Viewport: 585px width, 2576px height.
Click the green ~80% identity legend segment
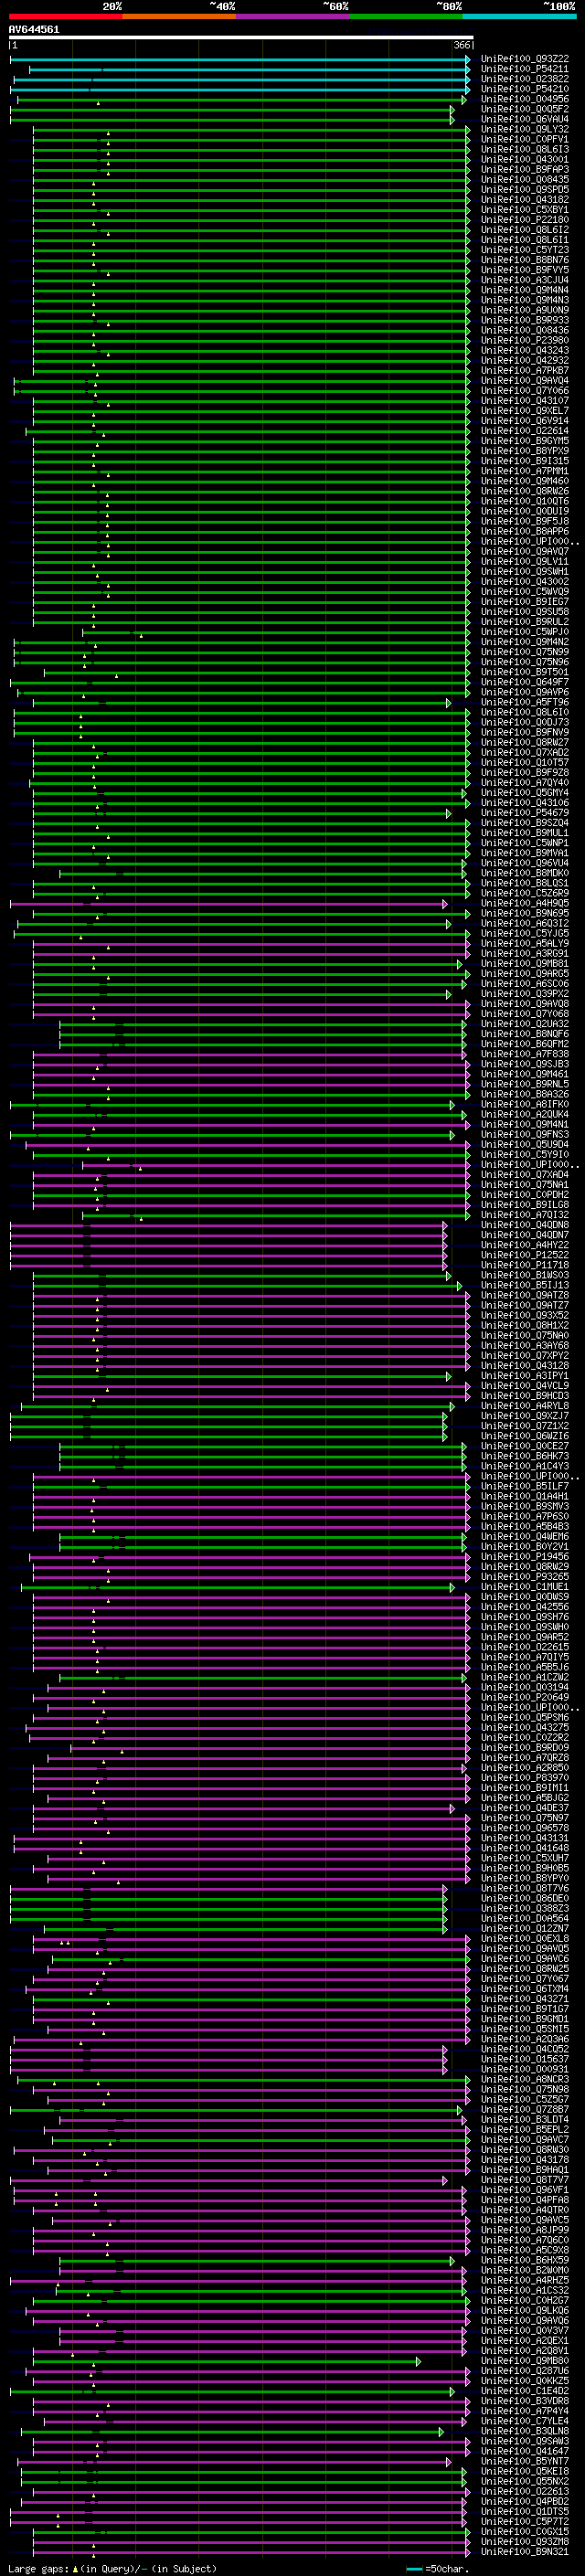tap(405, 16)
